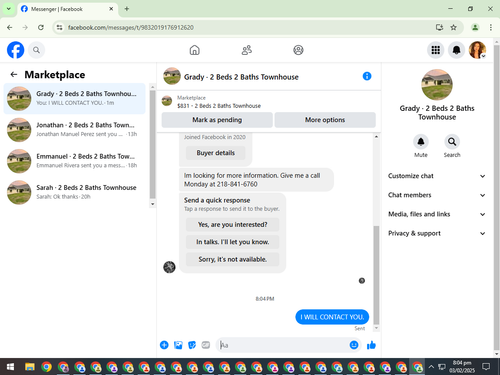
Task: Click Mark as pending button
Action: (217, 120)
